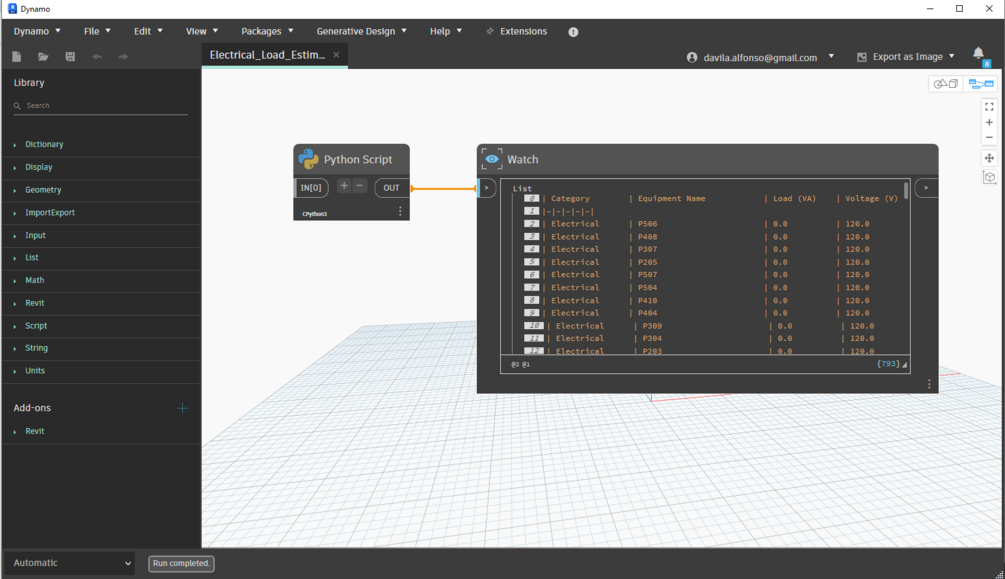Click the Run completed status button
The image size is (1005, 579).
click(x=181, y=564)
